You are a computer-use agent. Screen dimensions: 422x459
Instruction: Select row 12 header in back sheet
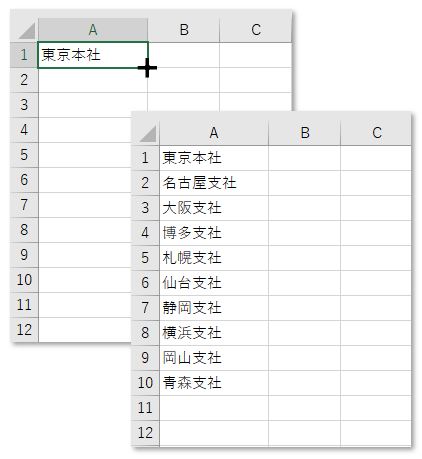[x=25, y=330]
